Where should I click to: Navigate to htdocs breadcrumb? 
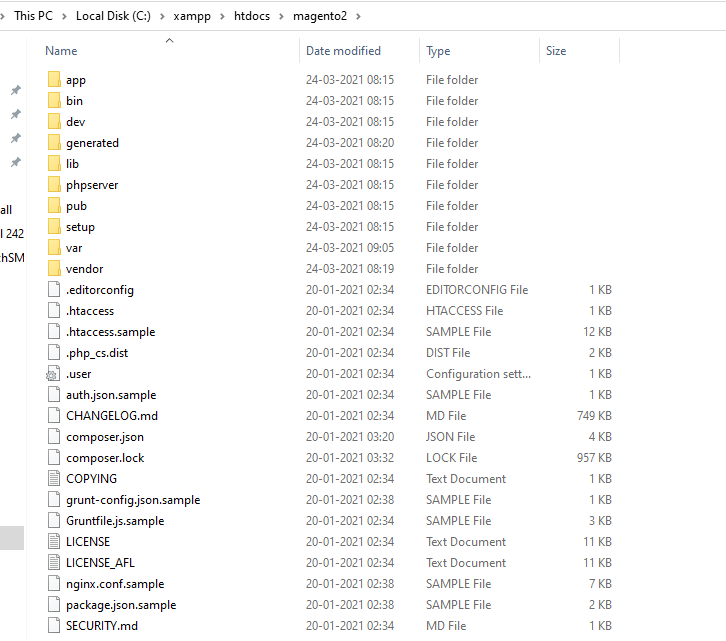(252, 16)
